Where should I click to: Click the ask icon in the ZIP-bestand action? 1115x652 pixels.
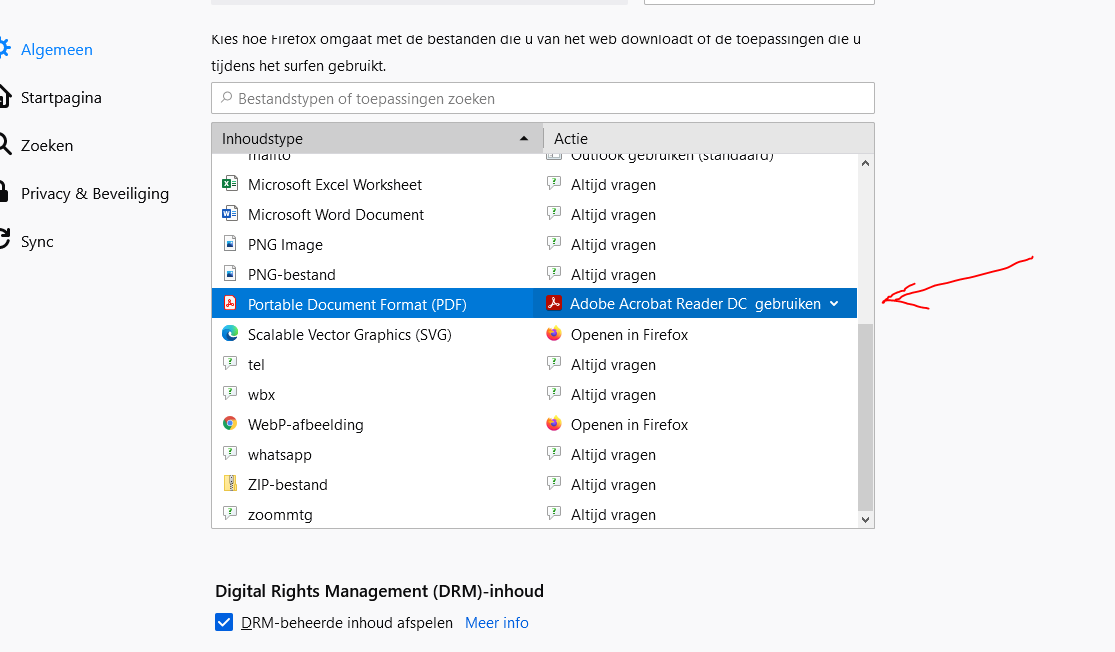[554, 483]
